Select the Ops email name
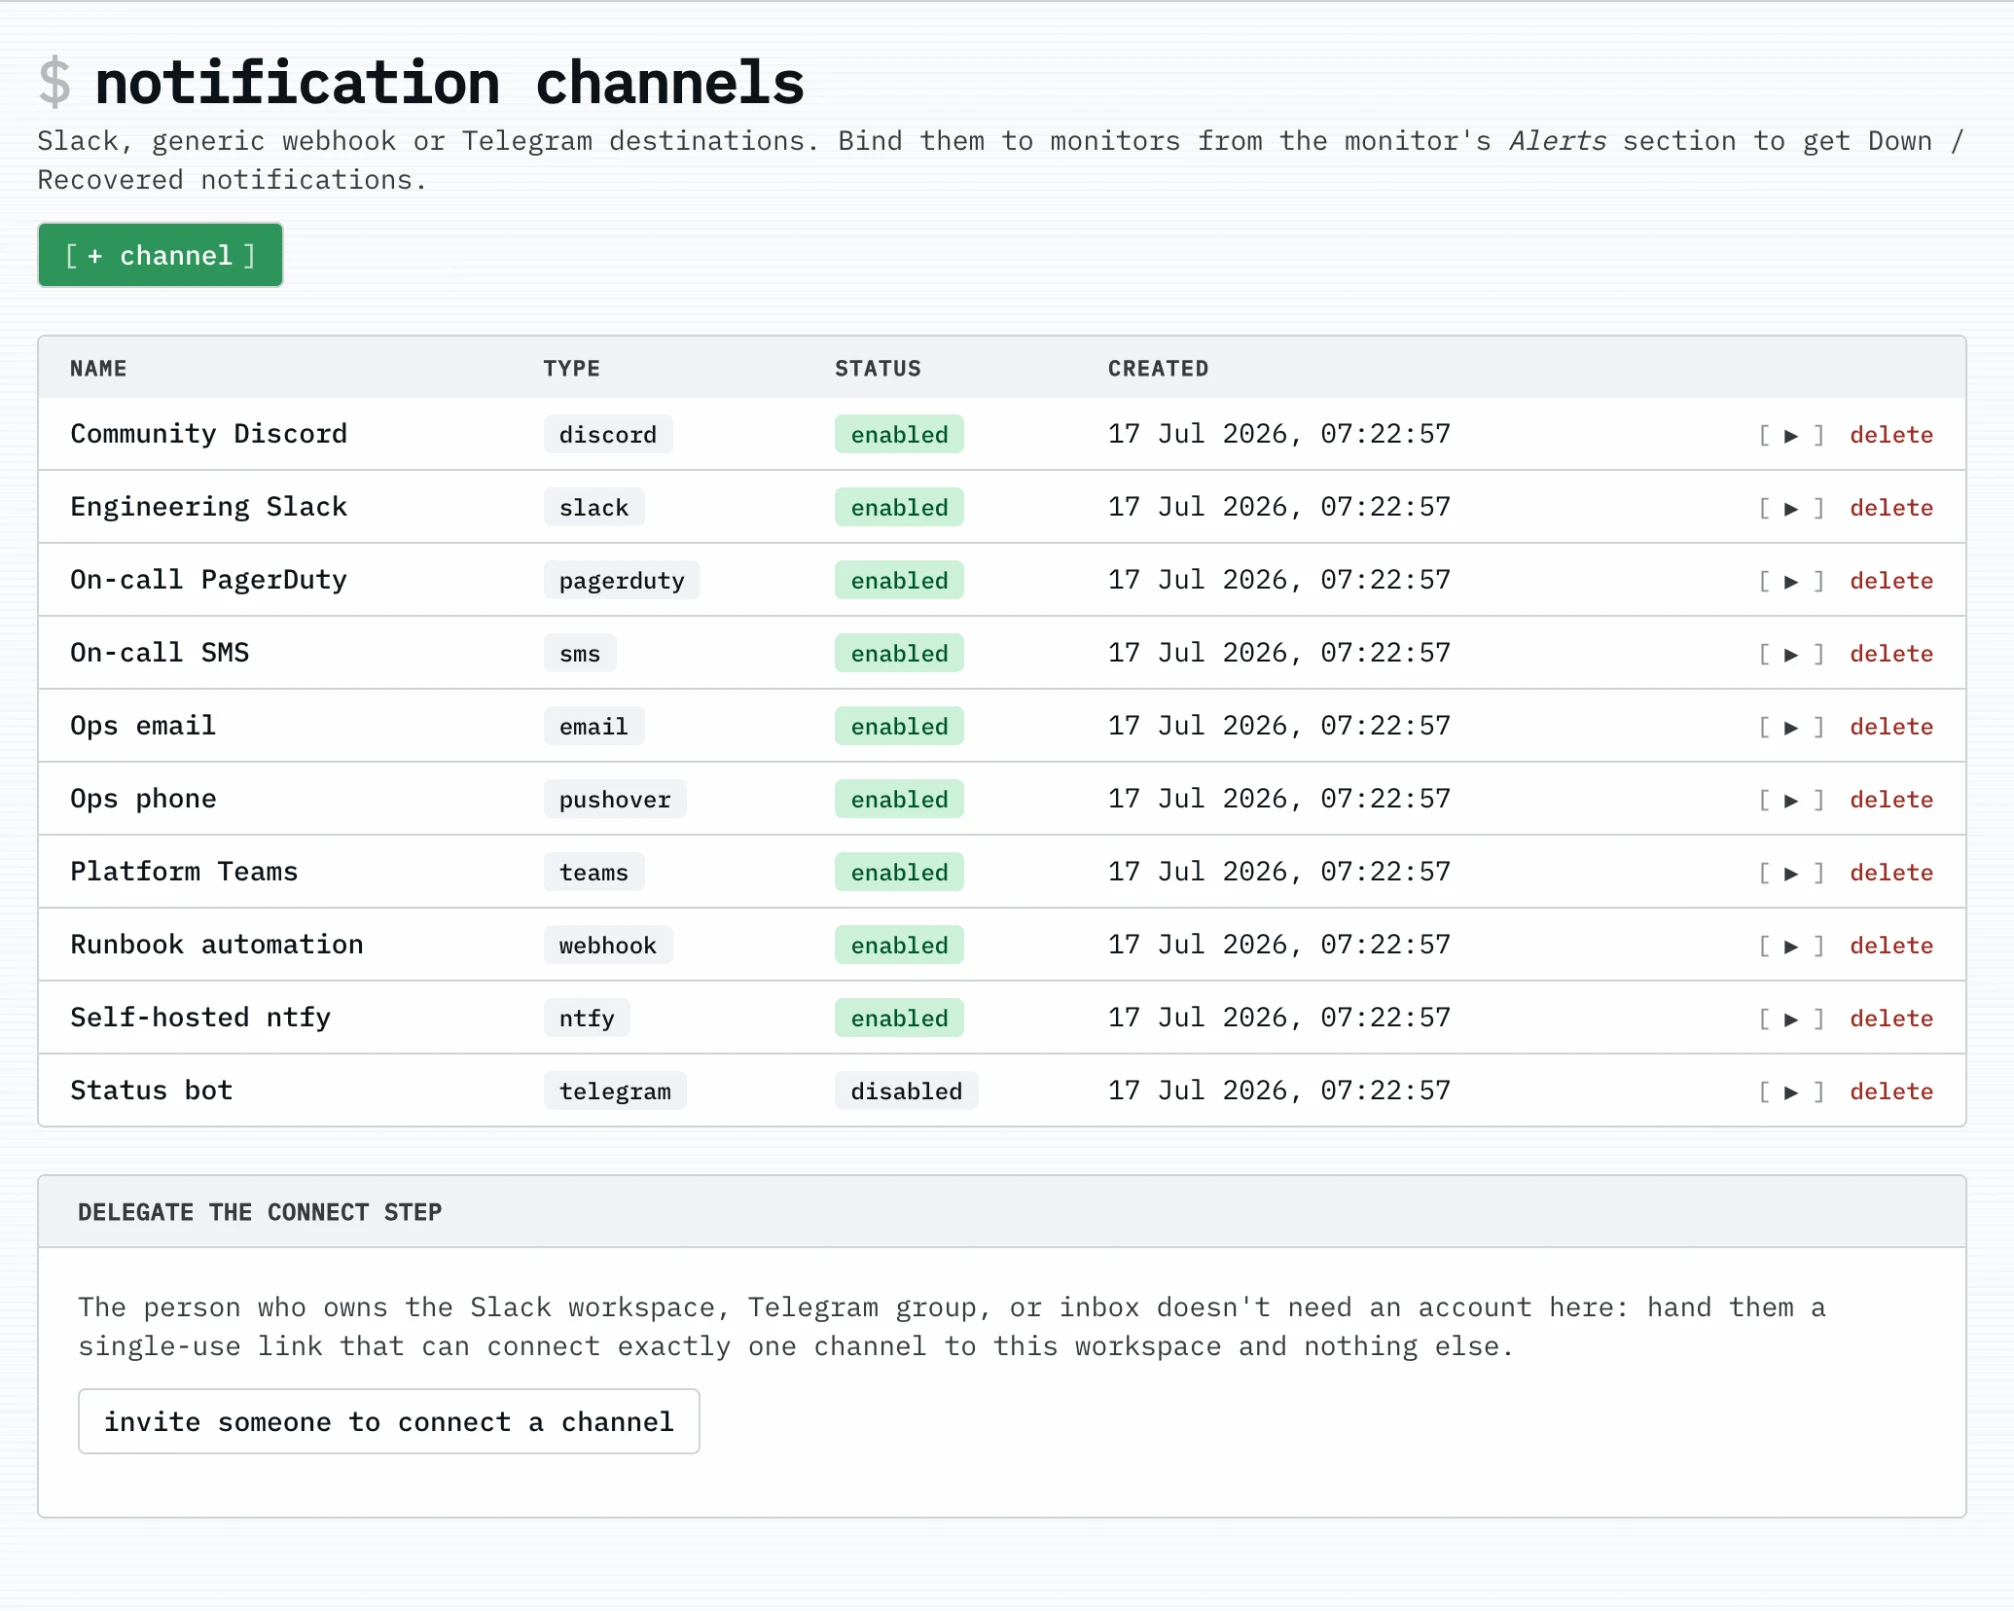The image size is (2014, 1611). (x=143, y=726)
